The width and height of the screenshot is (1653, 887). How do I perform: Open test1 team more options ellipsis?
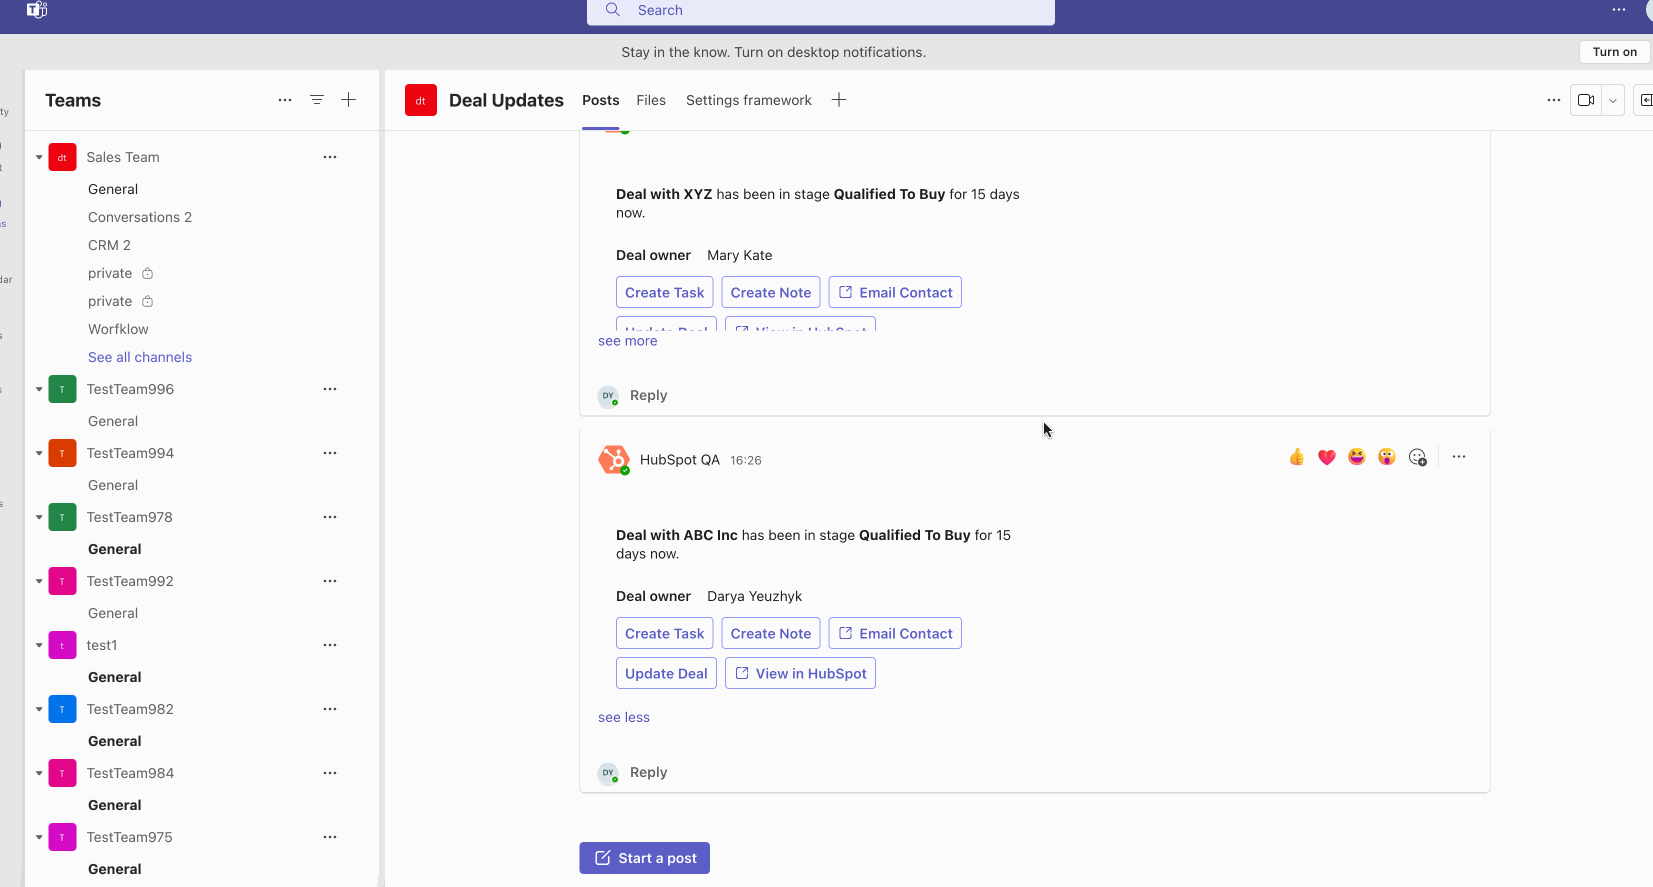coord(330,645)
